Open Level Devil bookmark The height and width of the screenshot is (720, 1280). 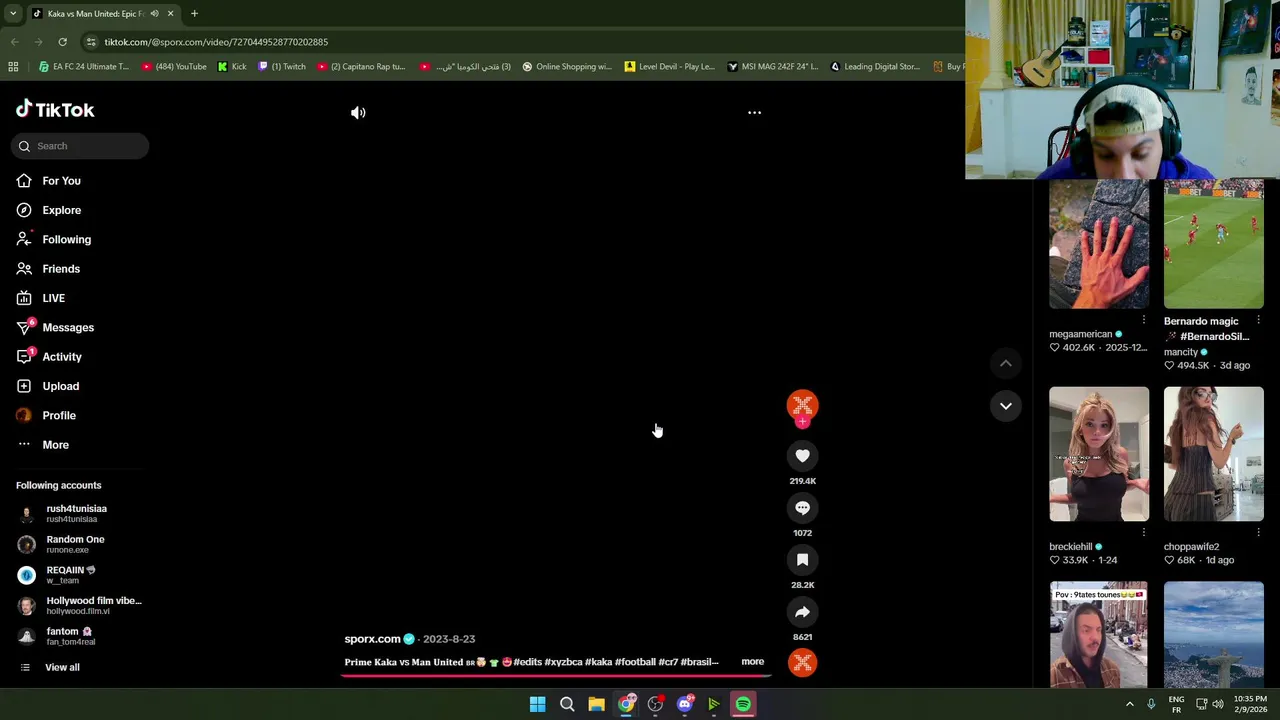coord(669,67)
